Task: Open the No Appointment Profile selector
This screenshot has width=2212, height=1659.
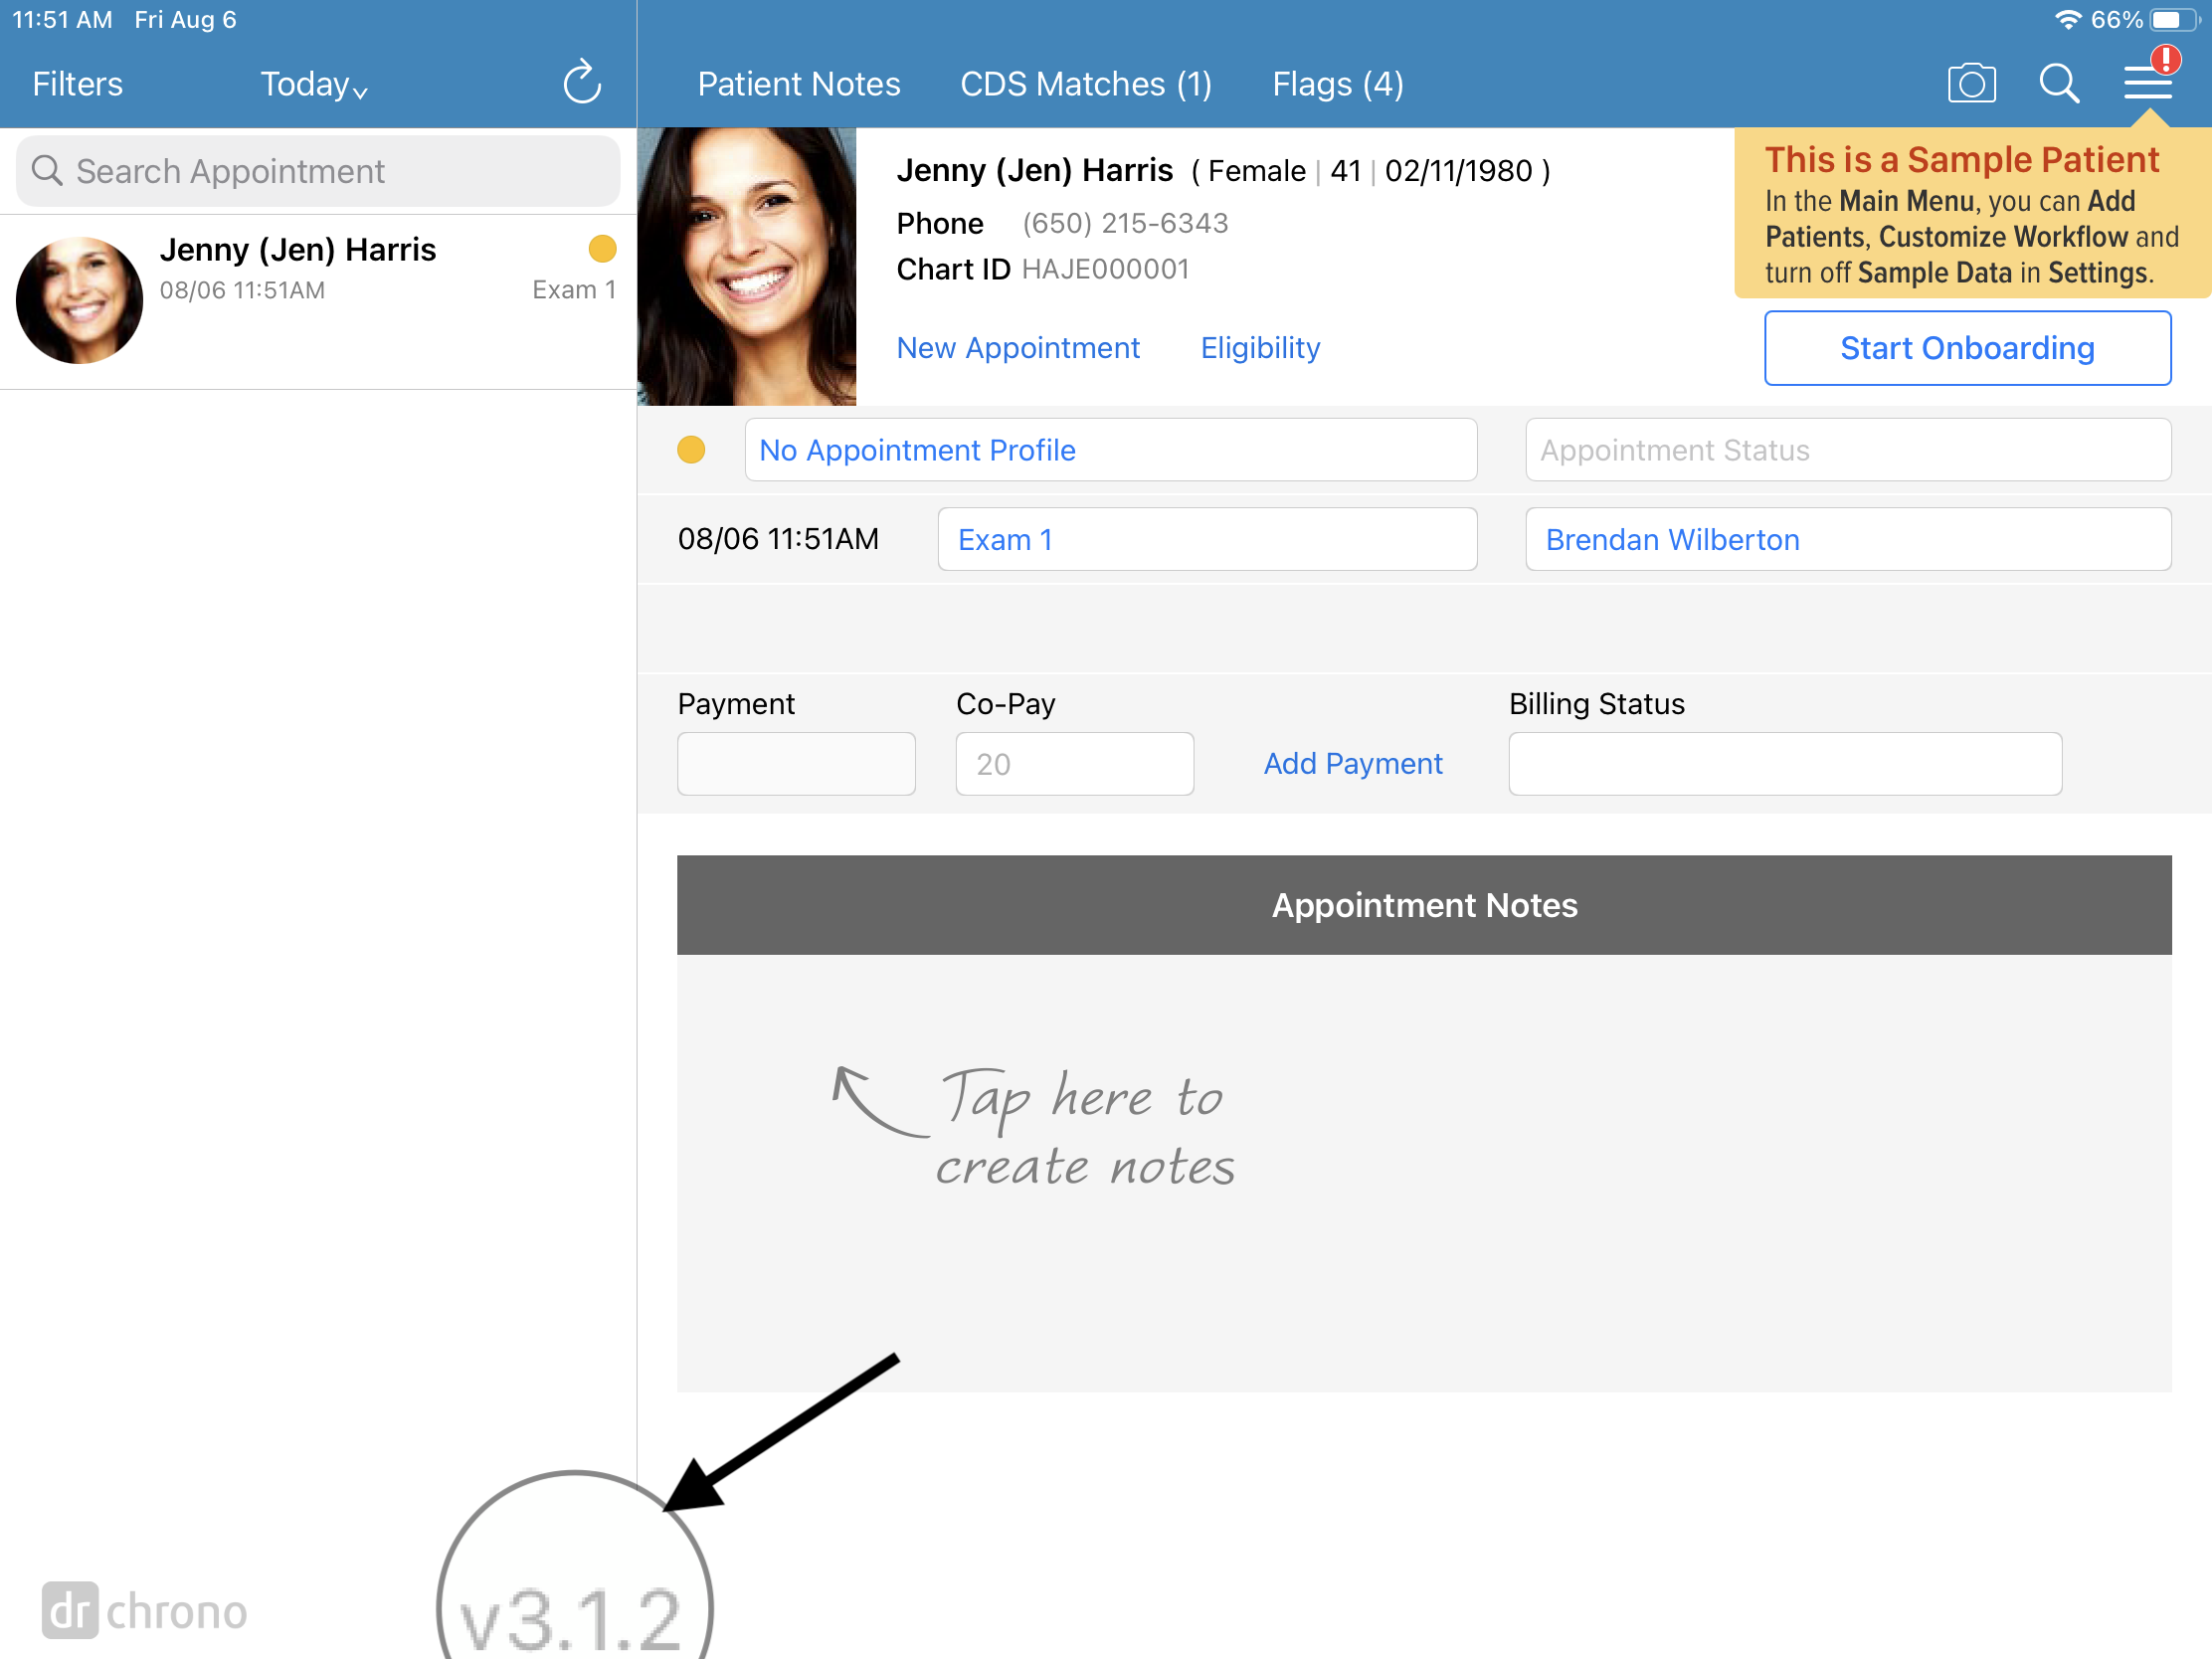Action: pos(1110,450)
